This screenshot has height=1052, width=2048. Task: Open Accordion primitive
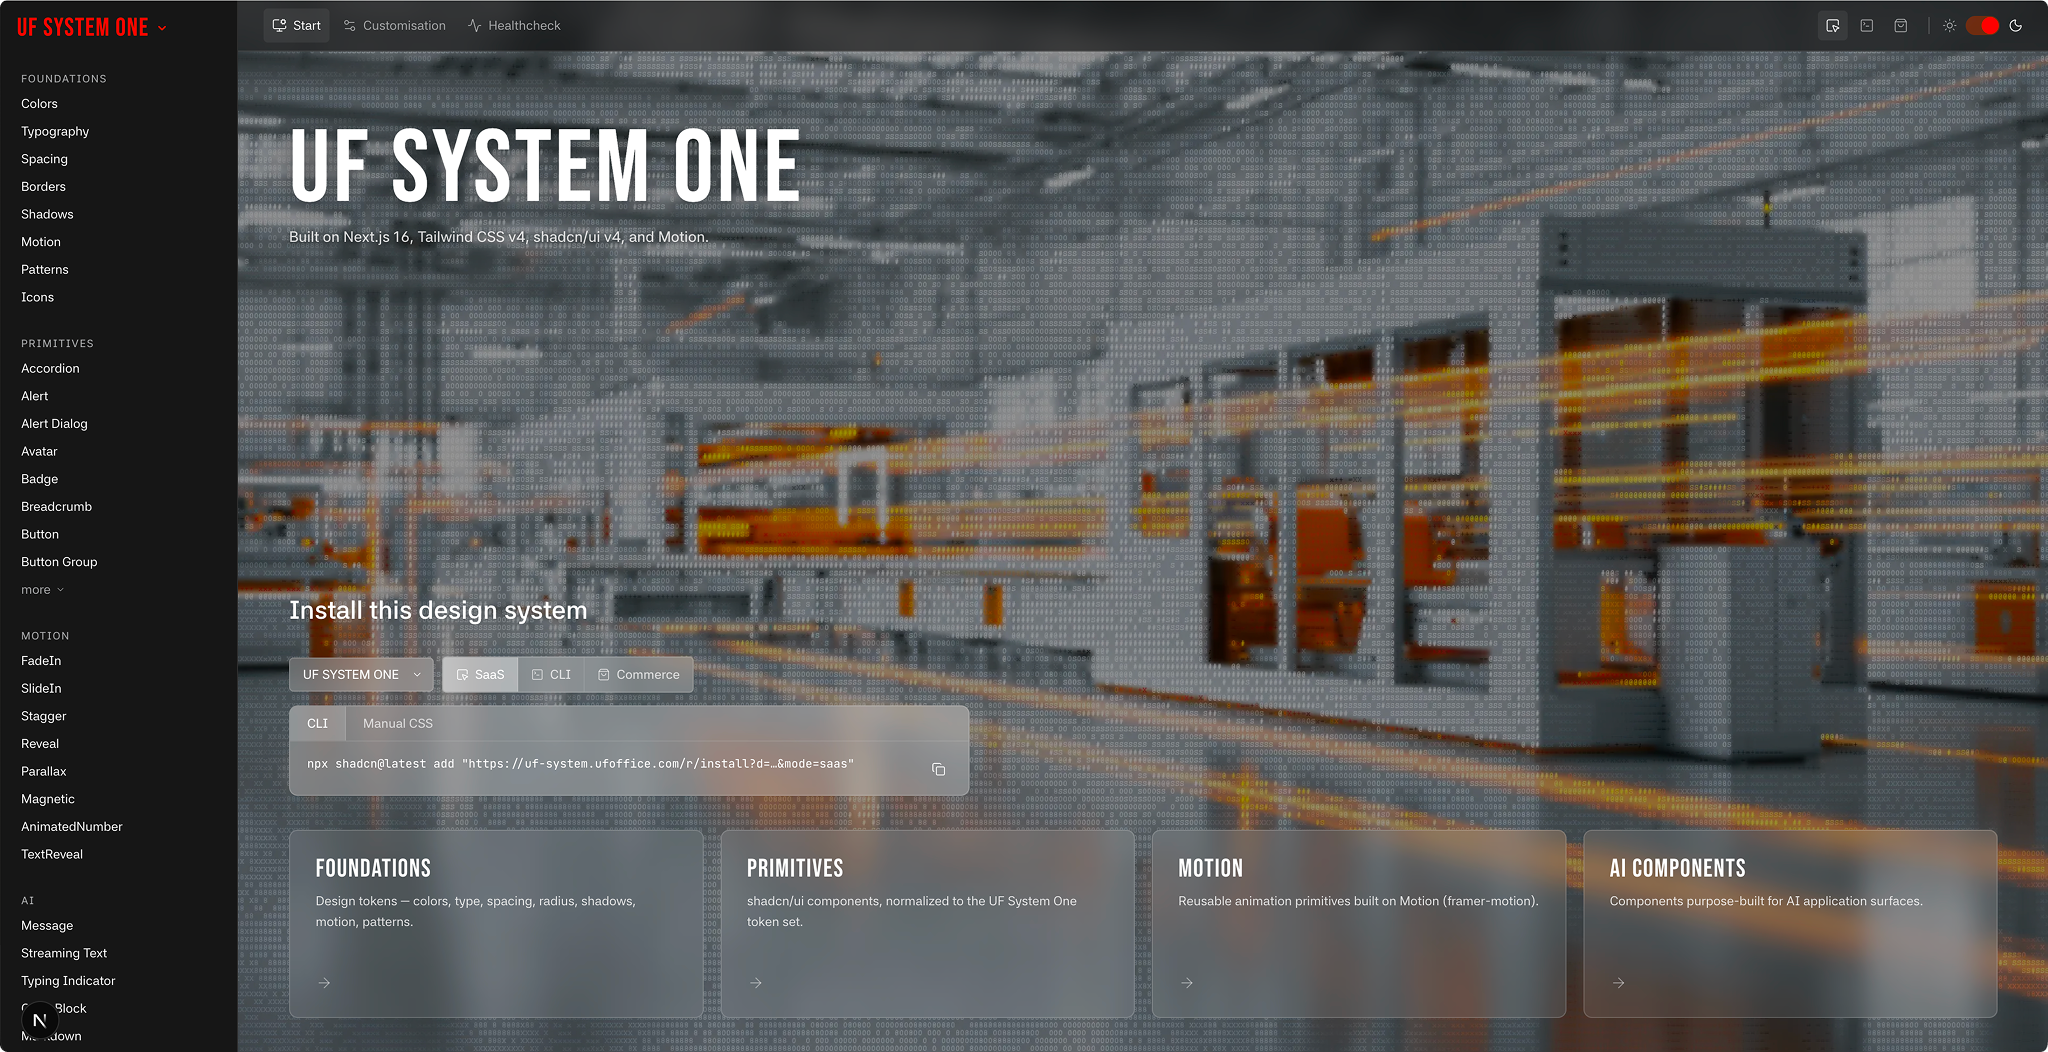(50, 369)
